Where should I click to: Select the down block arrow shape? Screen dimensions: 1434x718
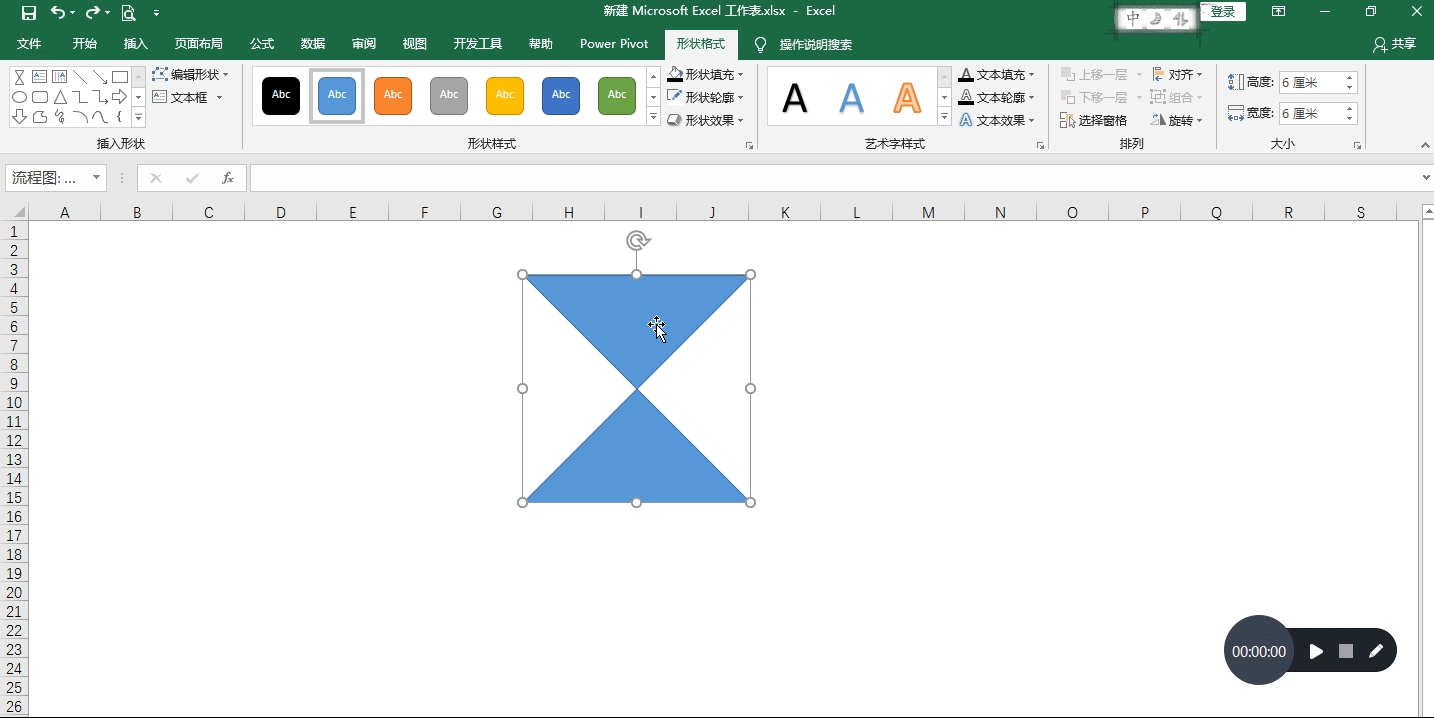click(x=19, y=117)
